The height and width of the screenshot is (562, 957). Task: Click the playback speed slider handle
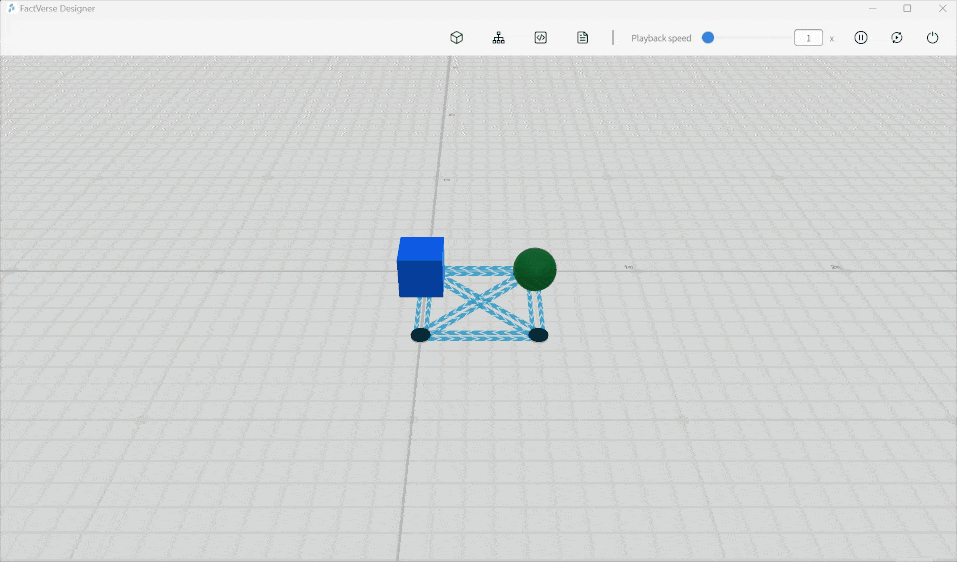pos(708,38)
